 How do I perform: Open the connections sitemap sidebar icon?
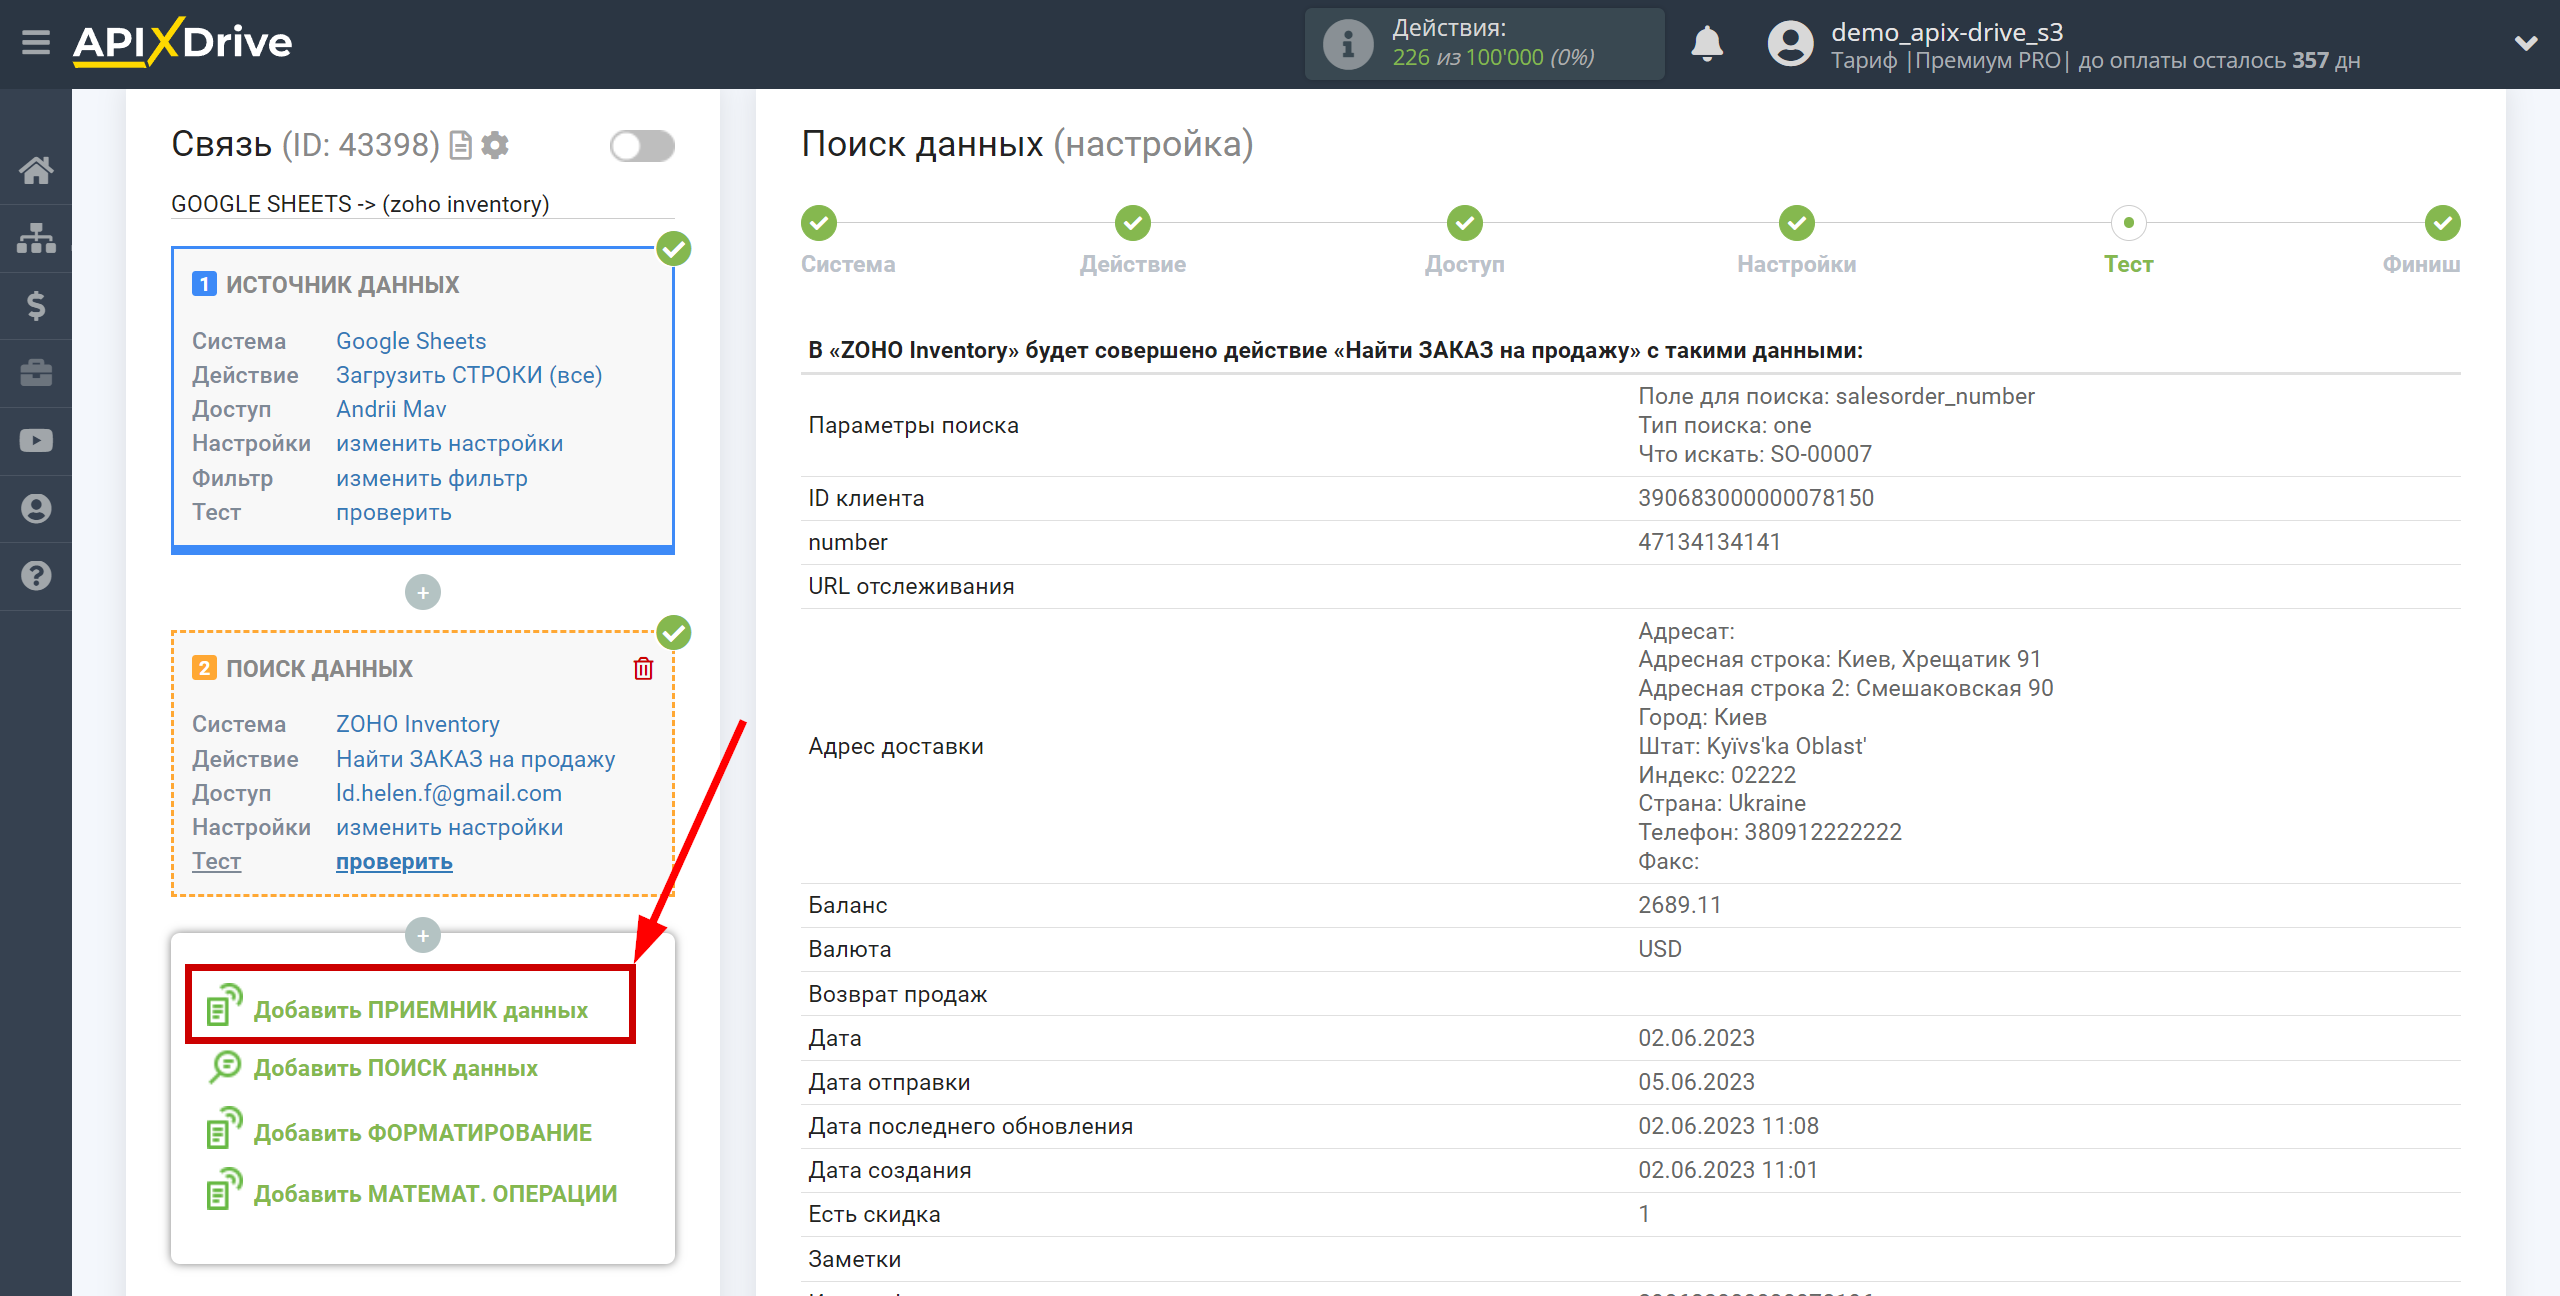[x=36, y=238]
